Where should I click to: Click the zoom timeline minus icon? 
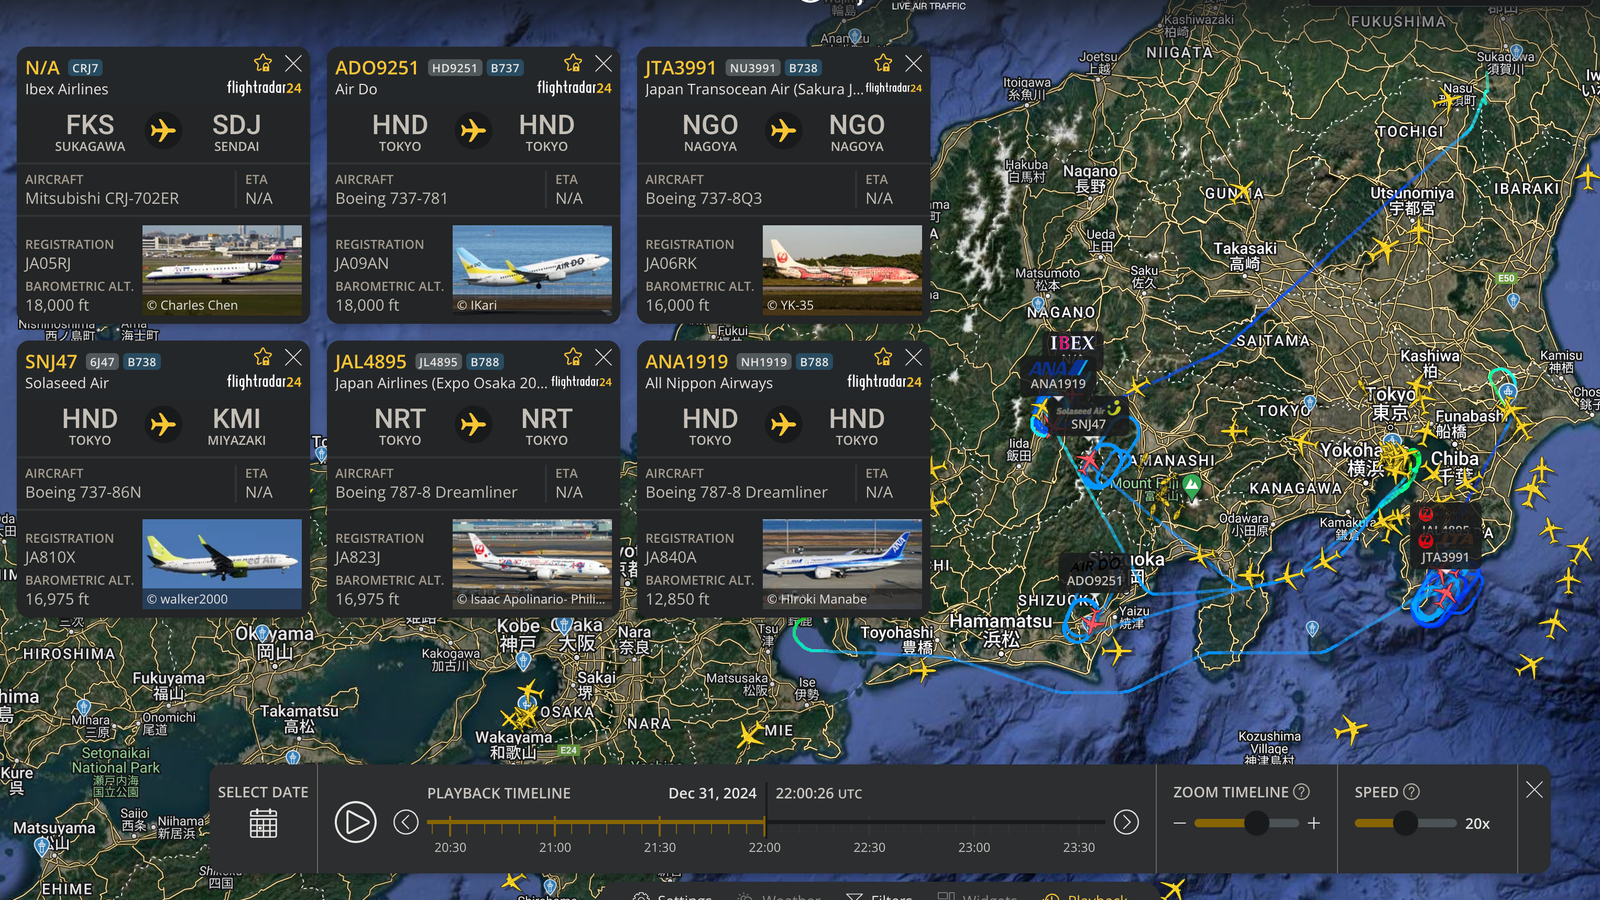[x=1180, y=823]
